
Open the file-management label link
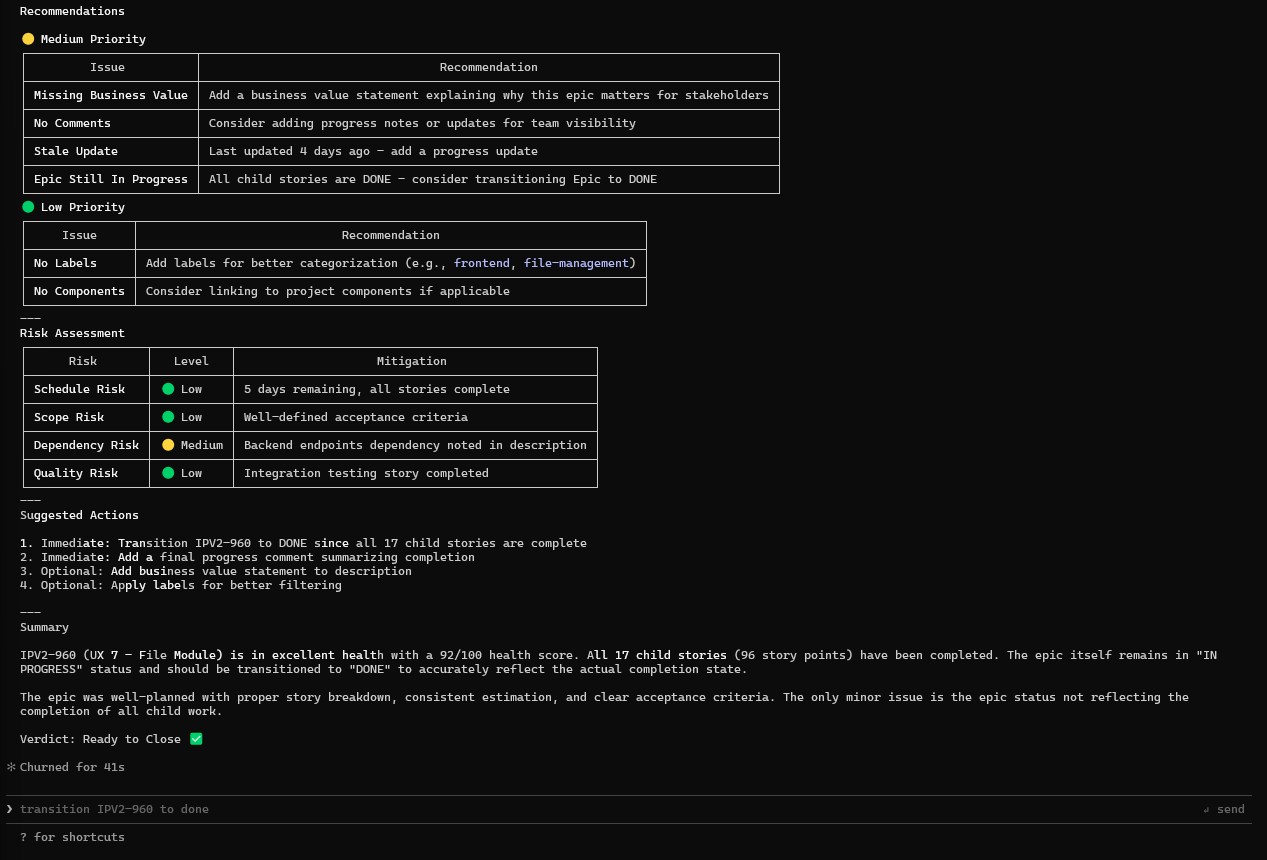[x=576, y=262]
